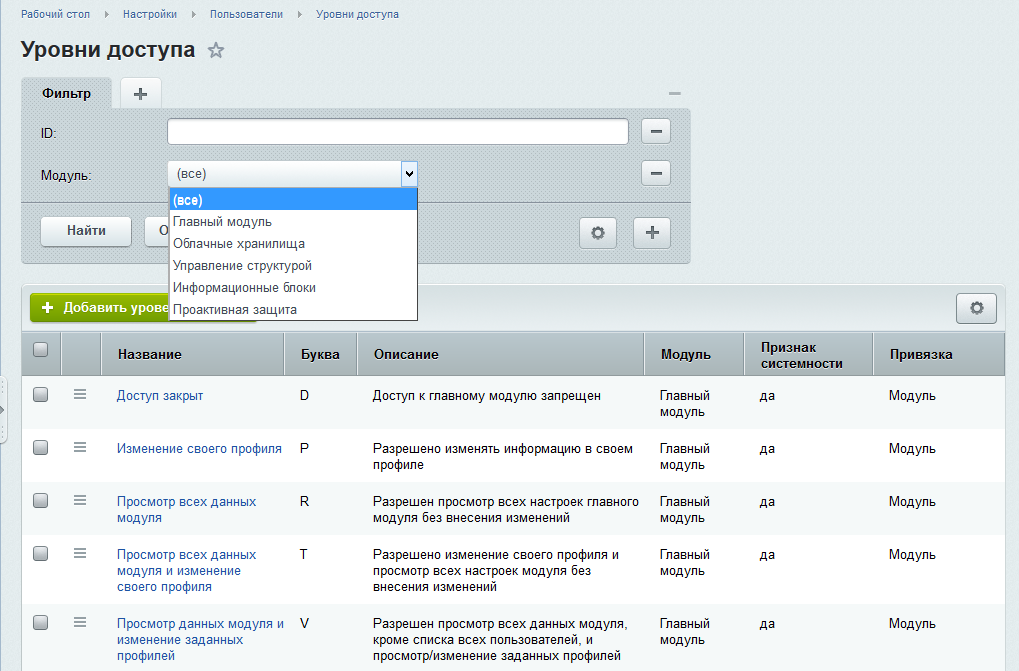This screenshot has width=1019, height=671.
Task: Select (все) in module dropdown
Action: [293, 200]
